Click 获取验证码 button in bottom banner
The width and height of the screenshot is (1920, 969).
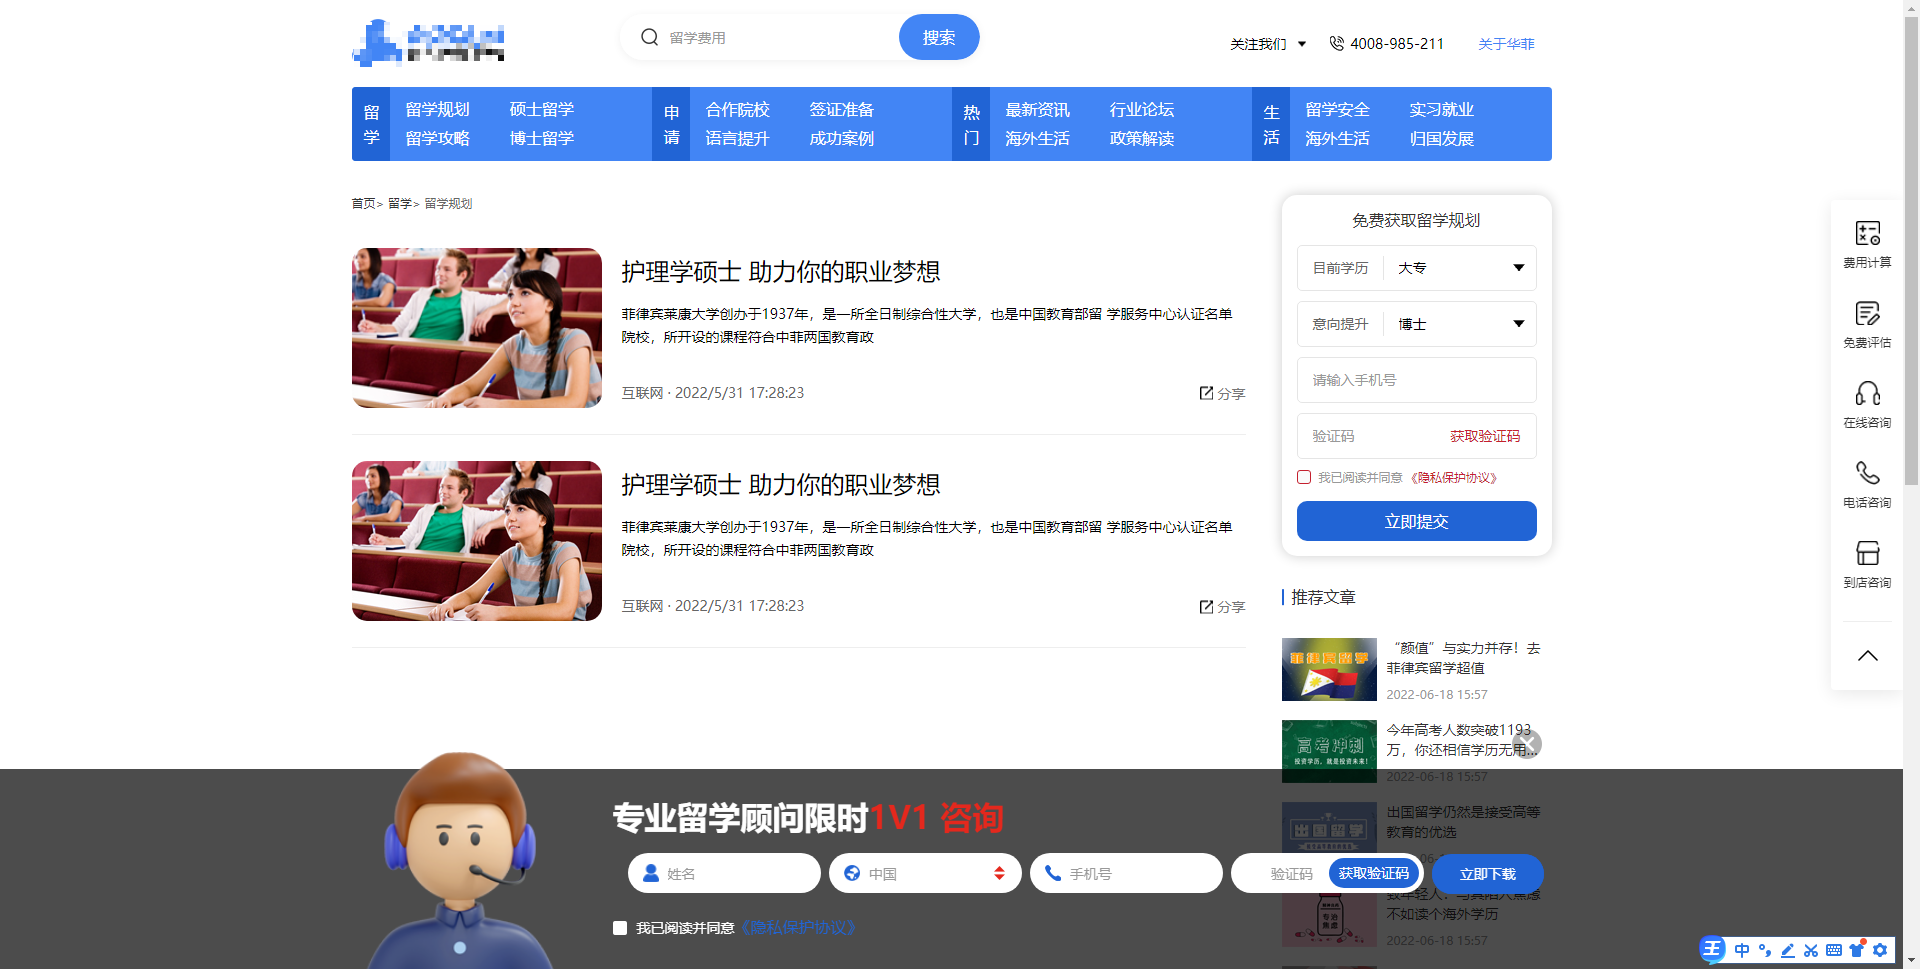(x=1374, y=873)
